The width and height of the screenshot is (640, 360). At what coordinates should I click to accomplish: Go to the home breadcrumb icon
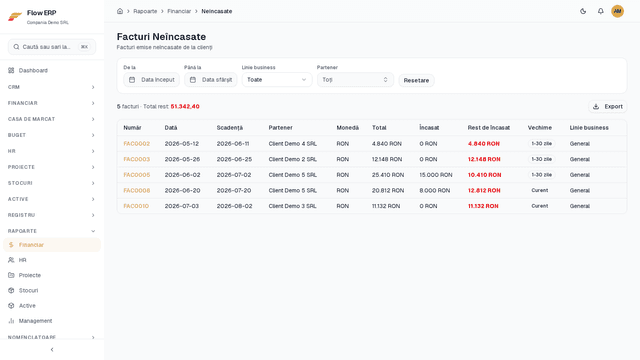[x=120, y=11]
